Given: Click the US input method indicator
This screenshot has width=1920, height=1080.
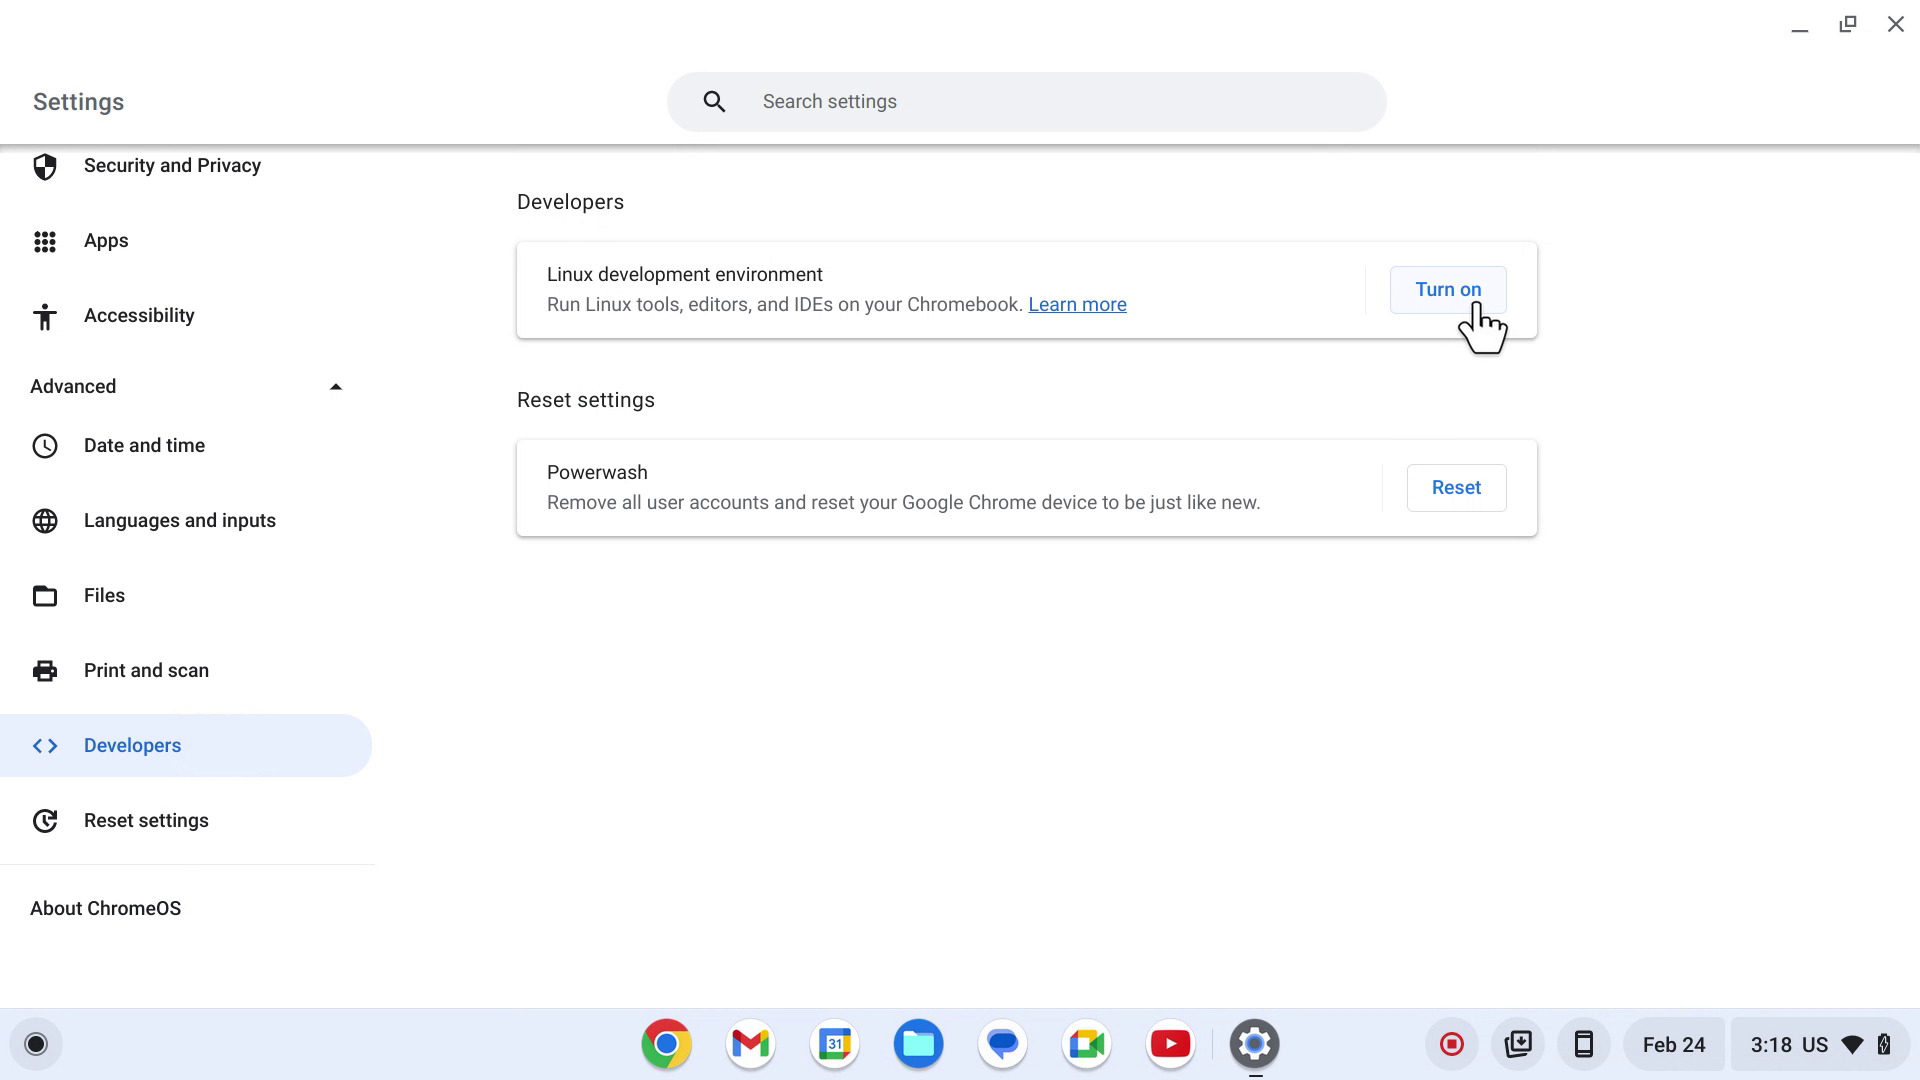Looking at the screenshot, I should [x=1815, y=1045].
